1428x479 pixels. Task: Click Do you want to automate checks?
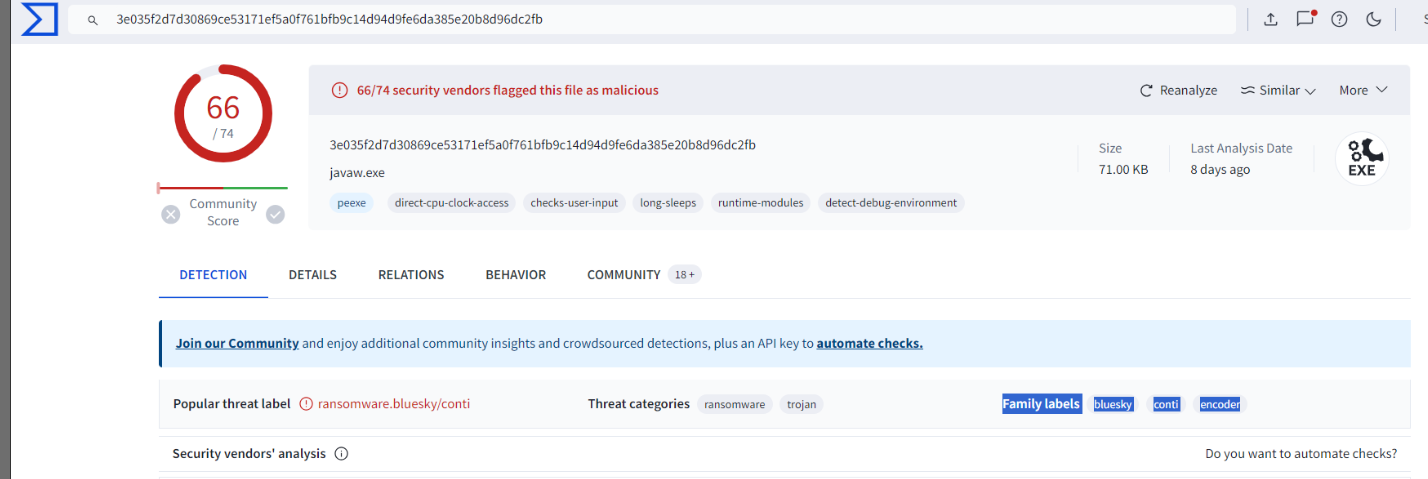pos(1301,454)
